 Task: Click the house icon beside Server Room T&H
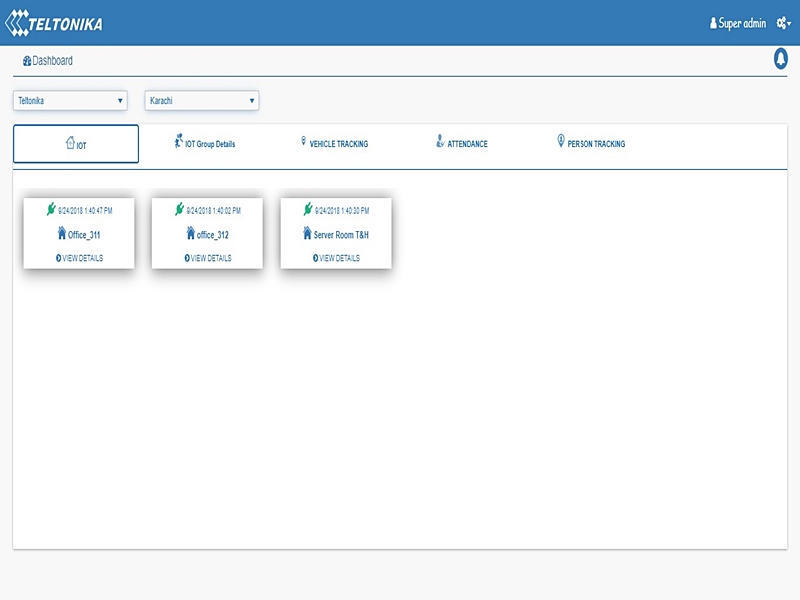click(x=307, y=234)
